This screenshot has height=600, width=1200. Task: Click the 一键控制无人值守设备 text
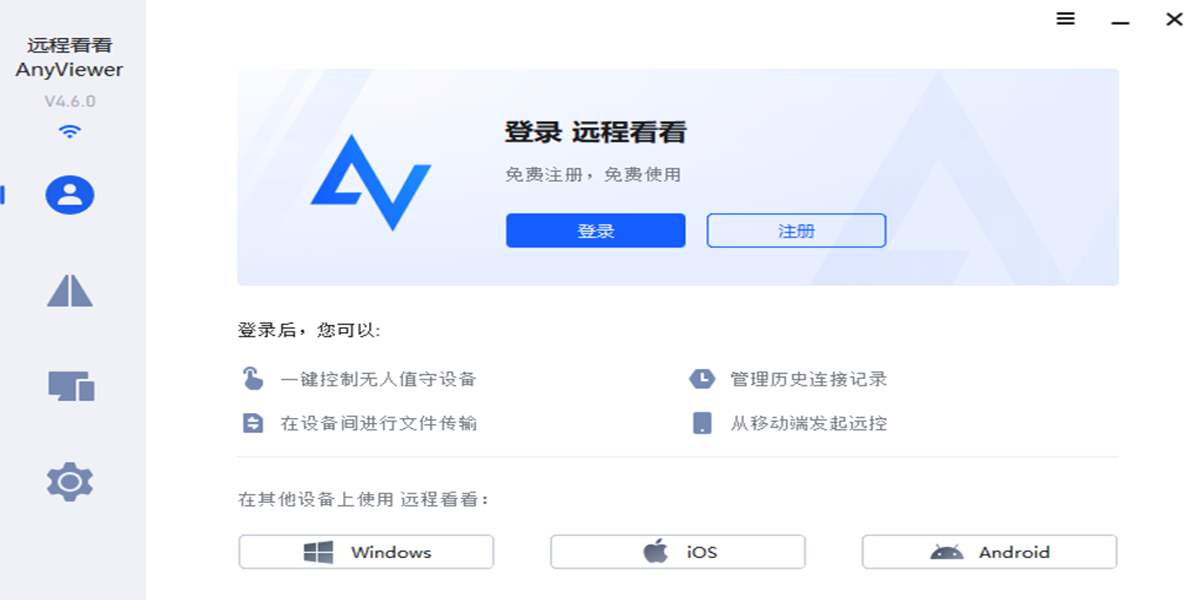click(x=379, y=379)
